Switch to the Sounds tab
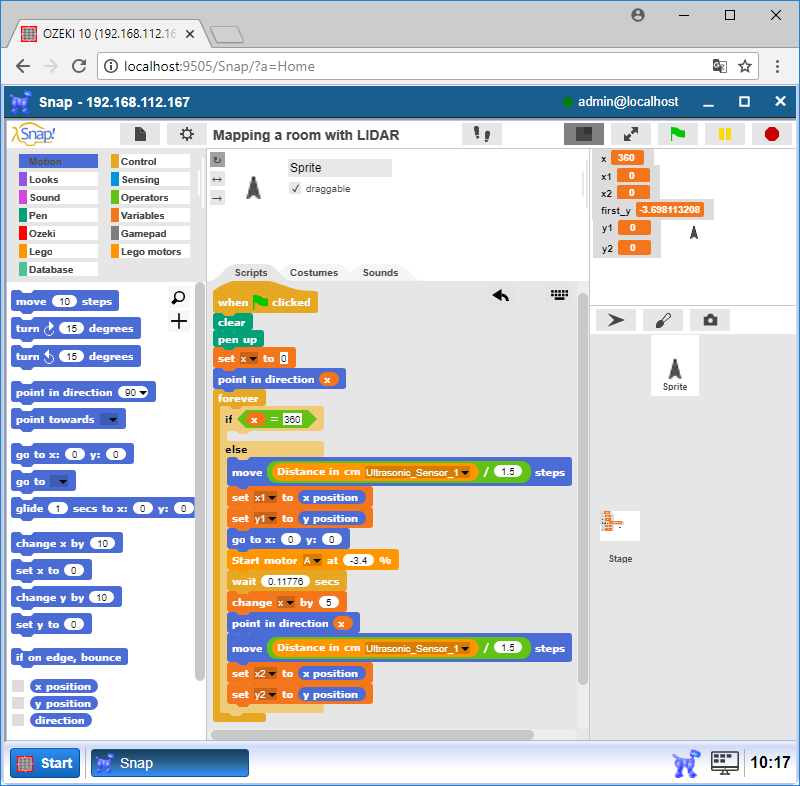Screen dimensions: 800x786 pos(380,272)
